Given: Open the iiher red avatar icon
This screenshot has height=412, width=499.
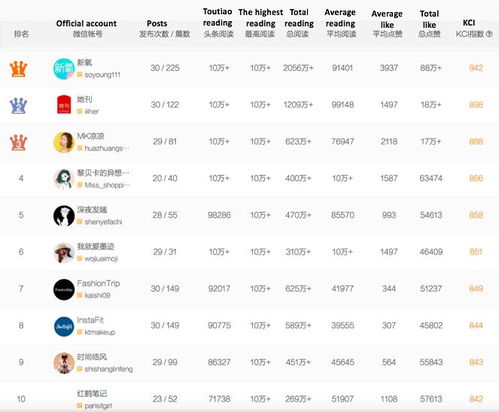Looking at the screenshot, I should 64,105.
